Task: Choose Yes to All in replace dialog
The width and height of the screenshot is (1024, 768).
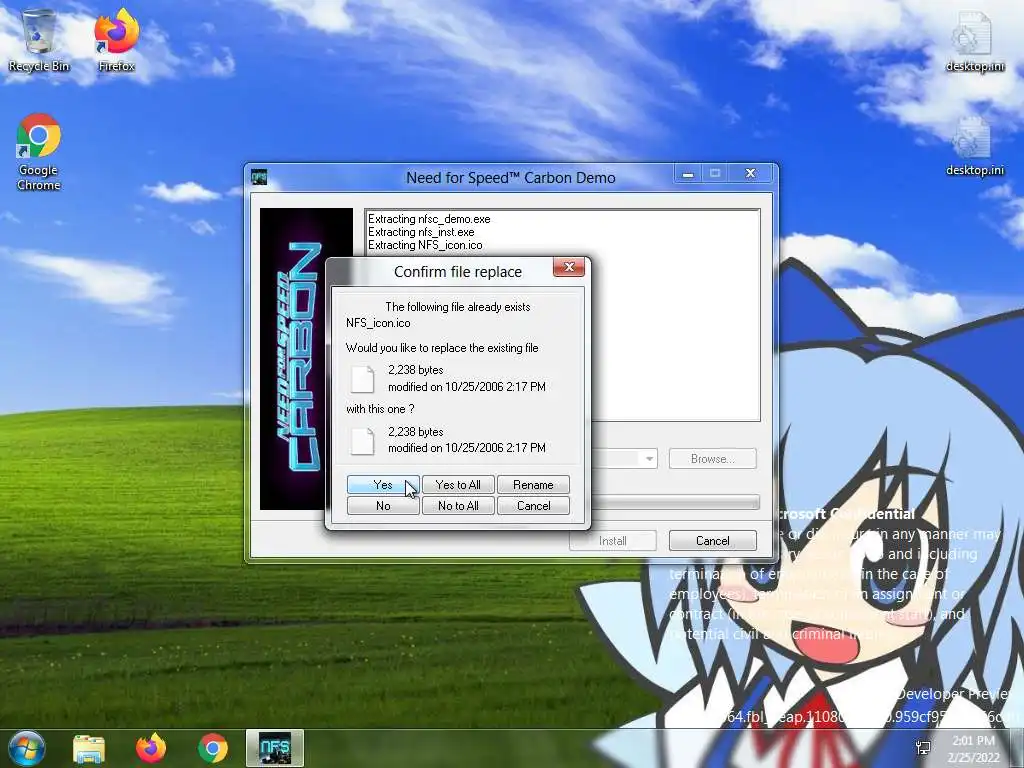Action: 458,485
